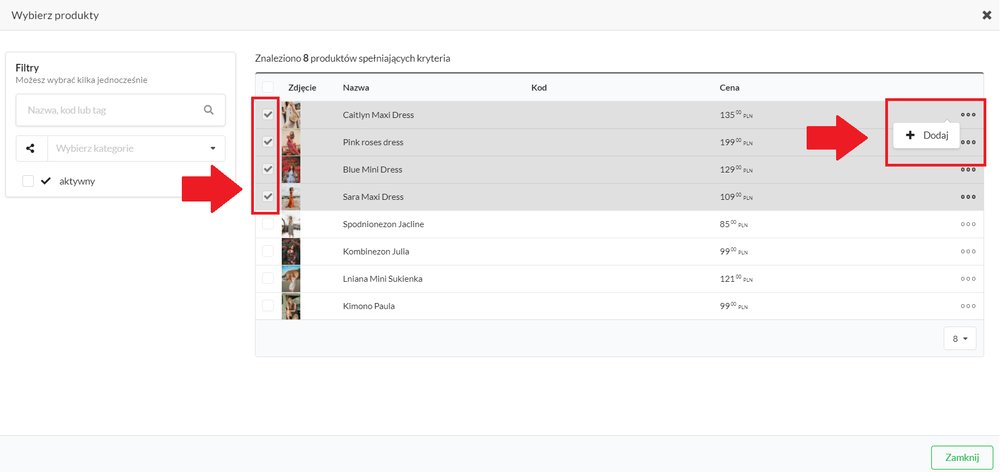
Task: Uncheck the Blue Mini Dress checkbox
Action: 268,170
